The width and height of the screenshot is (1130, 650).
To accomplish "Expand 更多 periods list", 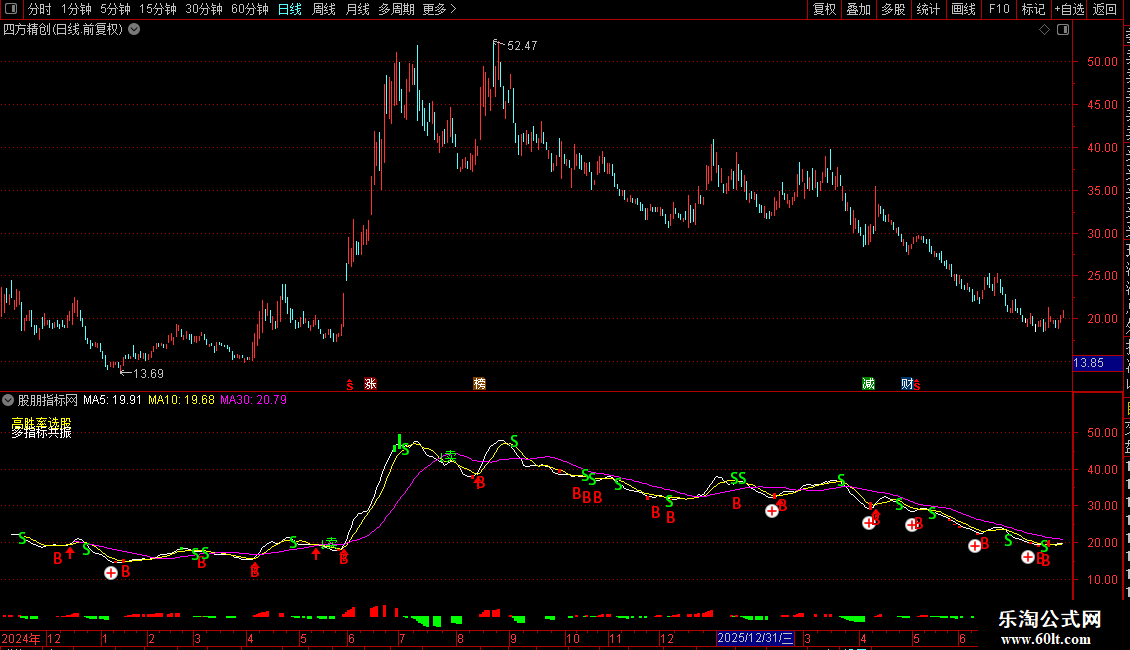I will [439, 9].
